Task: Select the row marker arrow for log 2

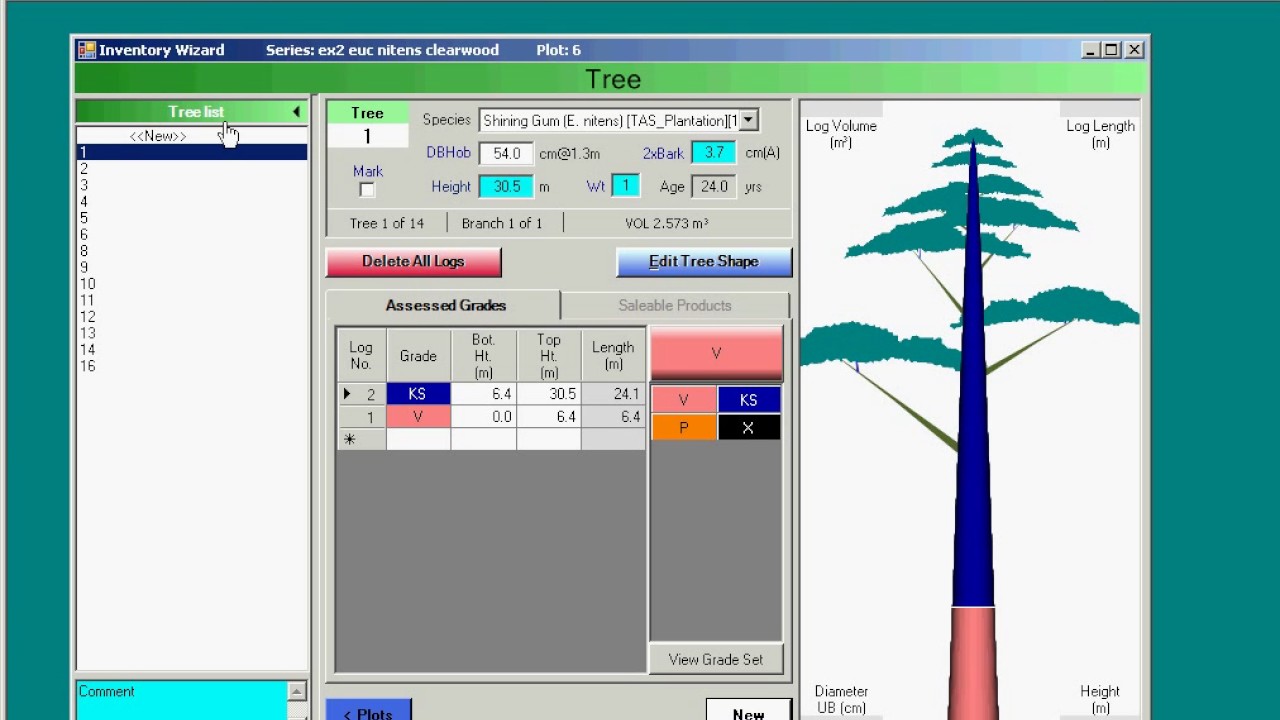Action: pos(347,394)
